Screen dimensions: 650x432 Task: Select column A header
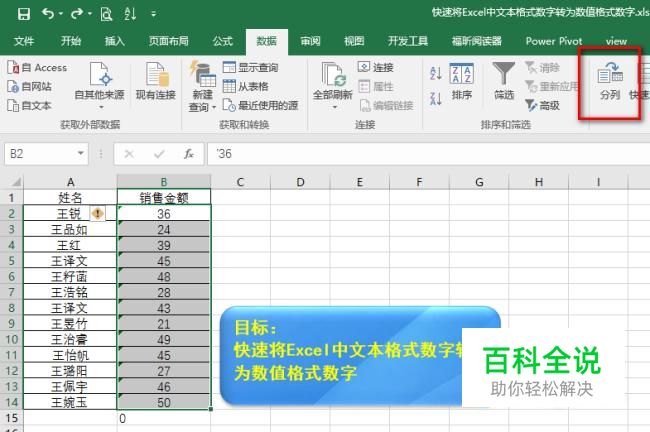tap(70, 182)
